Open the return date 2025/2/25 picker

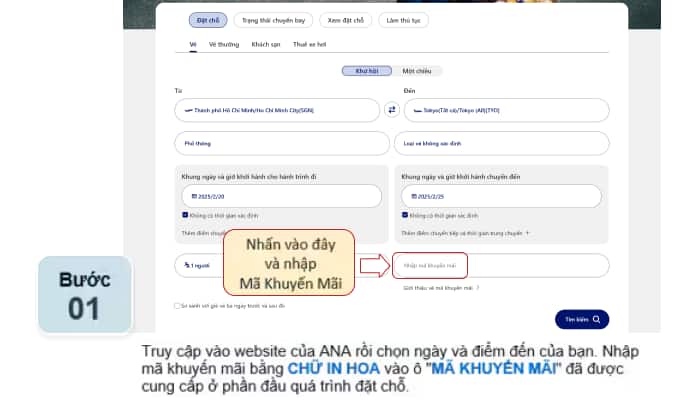point(501,196)
